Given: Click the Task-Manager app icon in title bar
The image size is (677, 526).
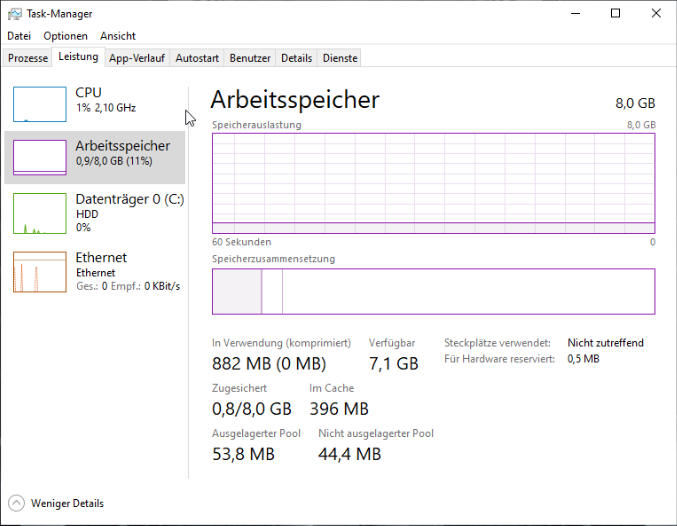Looking at the screenshot, I should point(12,13).
